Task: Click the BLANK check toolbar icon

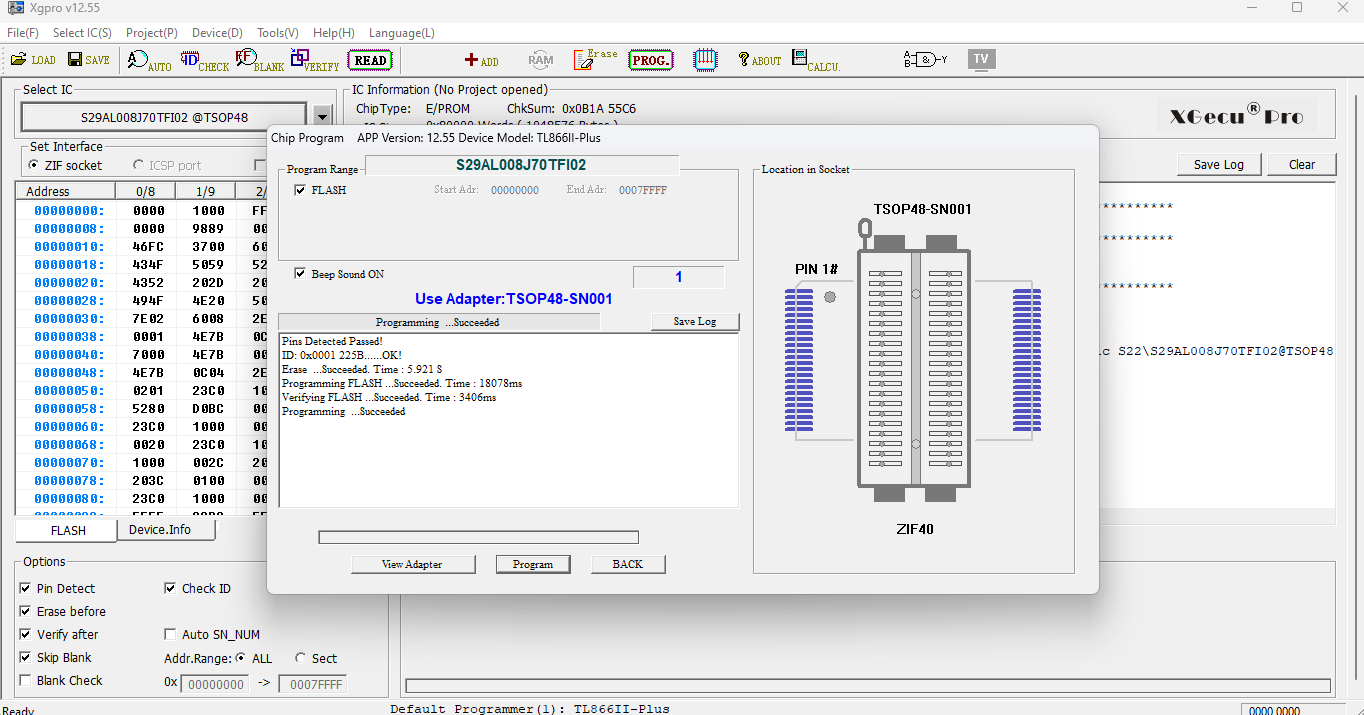Action: [258, 59]
